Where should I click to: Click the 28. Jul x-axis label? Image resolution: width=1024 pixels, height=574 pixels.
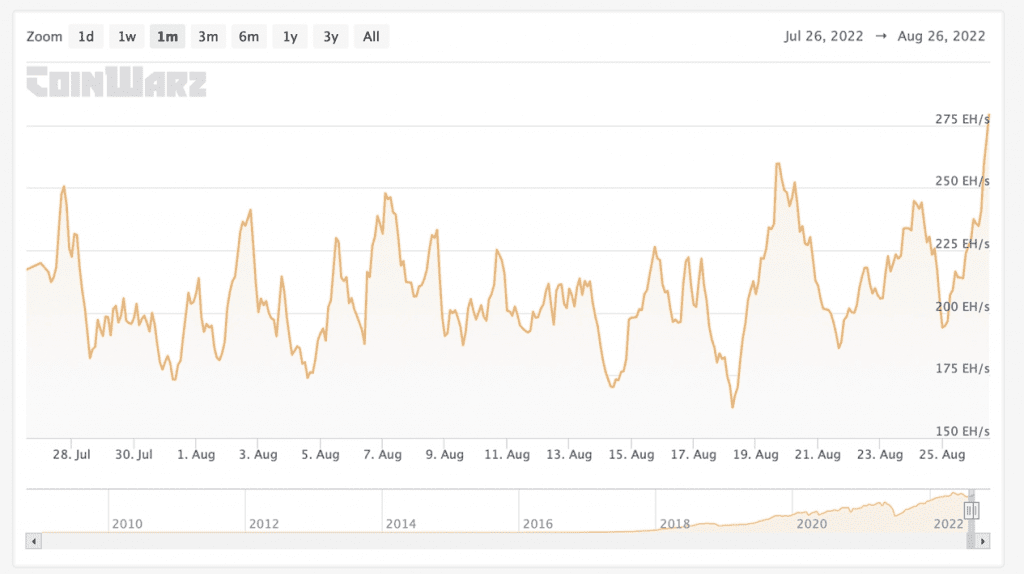pyautogui.click(x=71, y=454)
